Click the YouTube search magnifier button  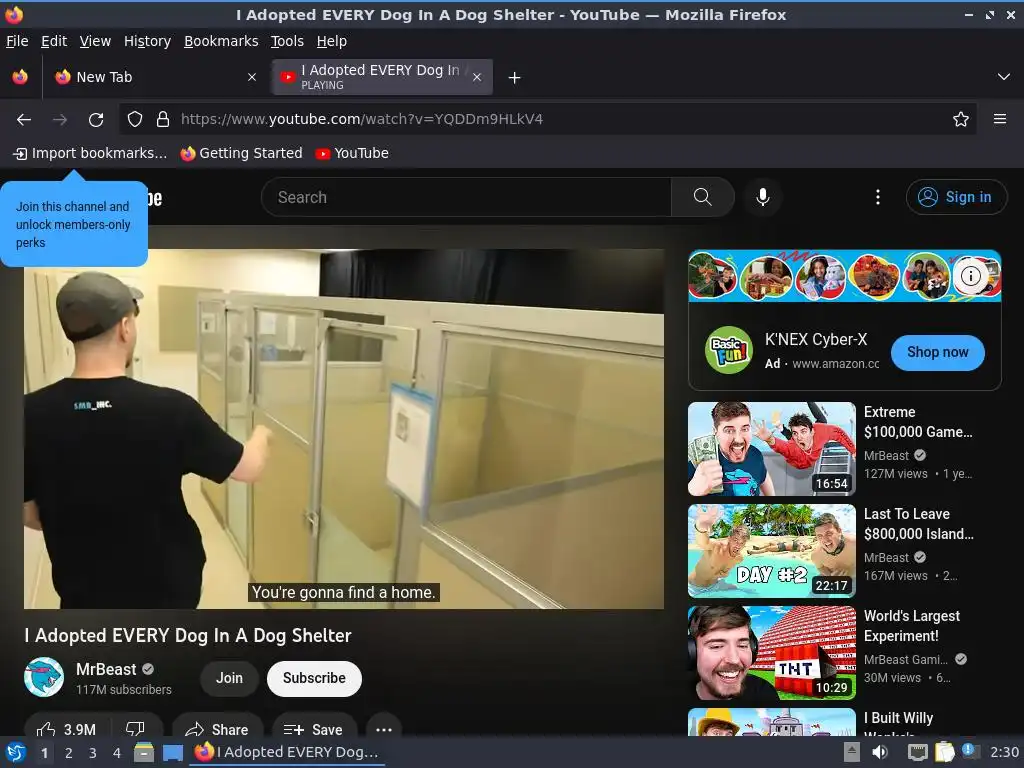703,197
